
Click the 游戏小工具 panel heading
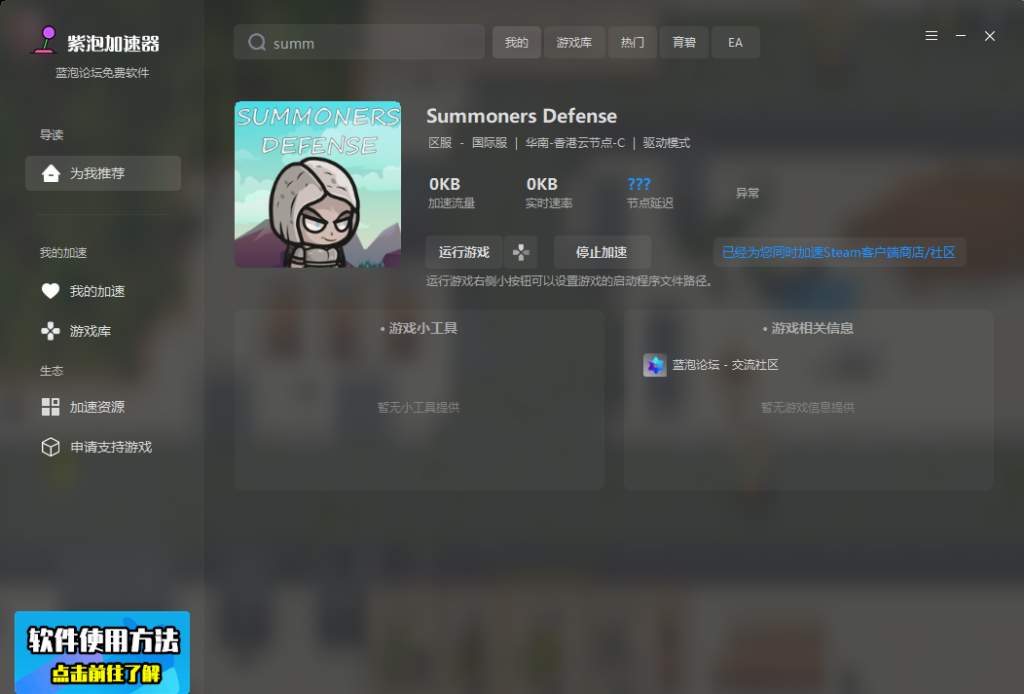(423, 328)
